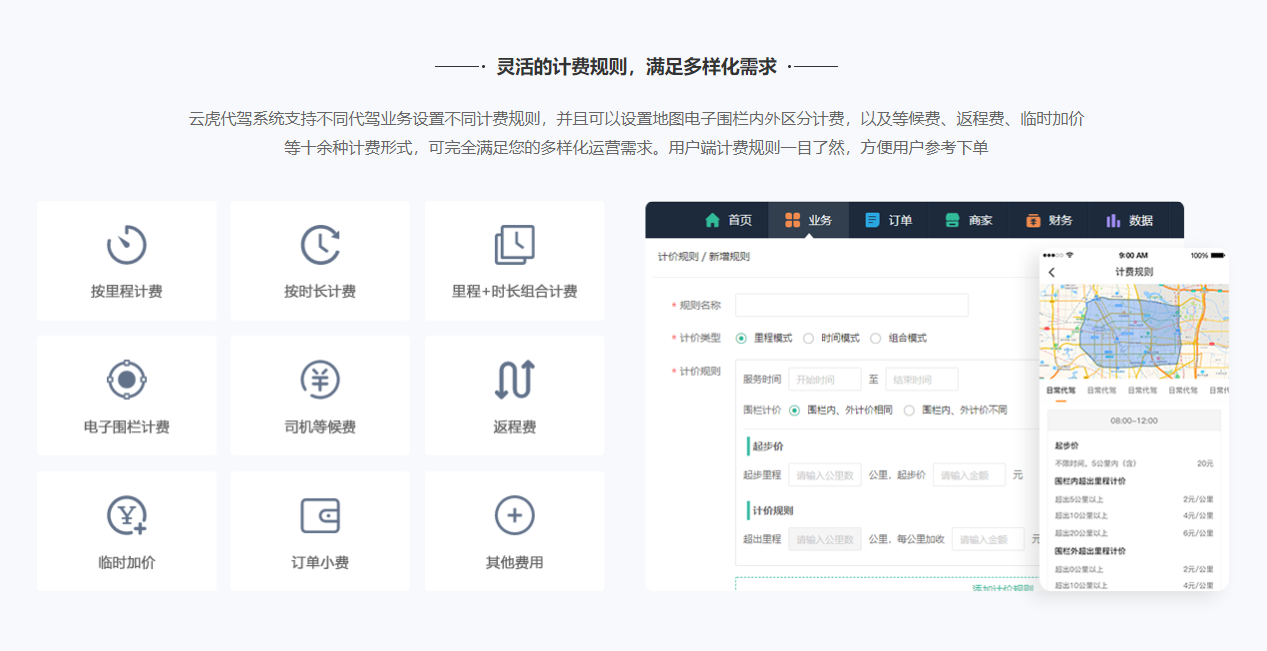Switch to the 数据 tab
Viewport: 1267px width, 651px height.
1130,220
